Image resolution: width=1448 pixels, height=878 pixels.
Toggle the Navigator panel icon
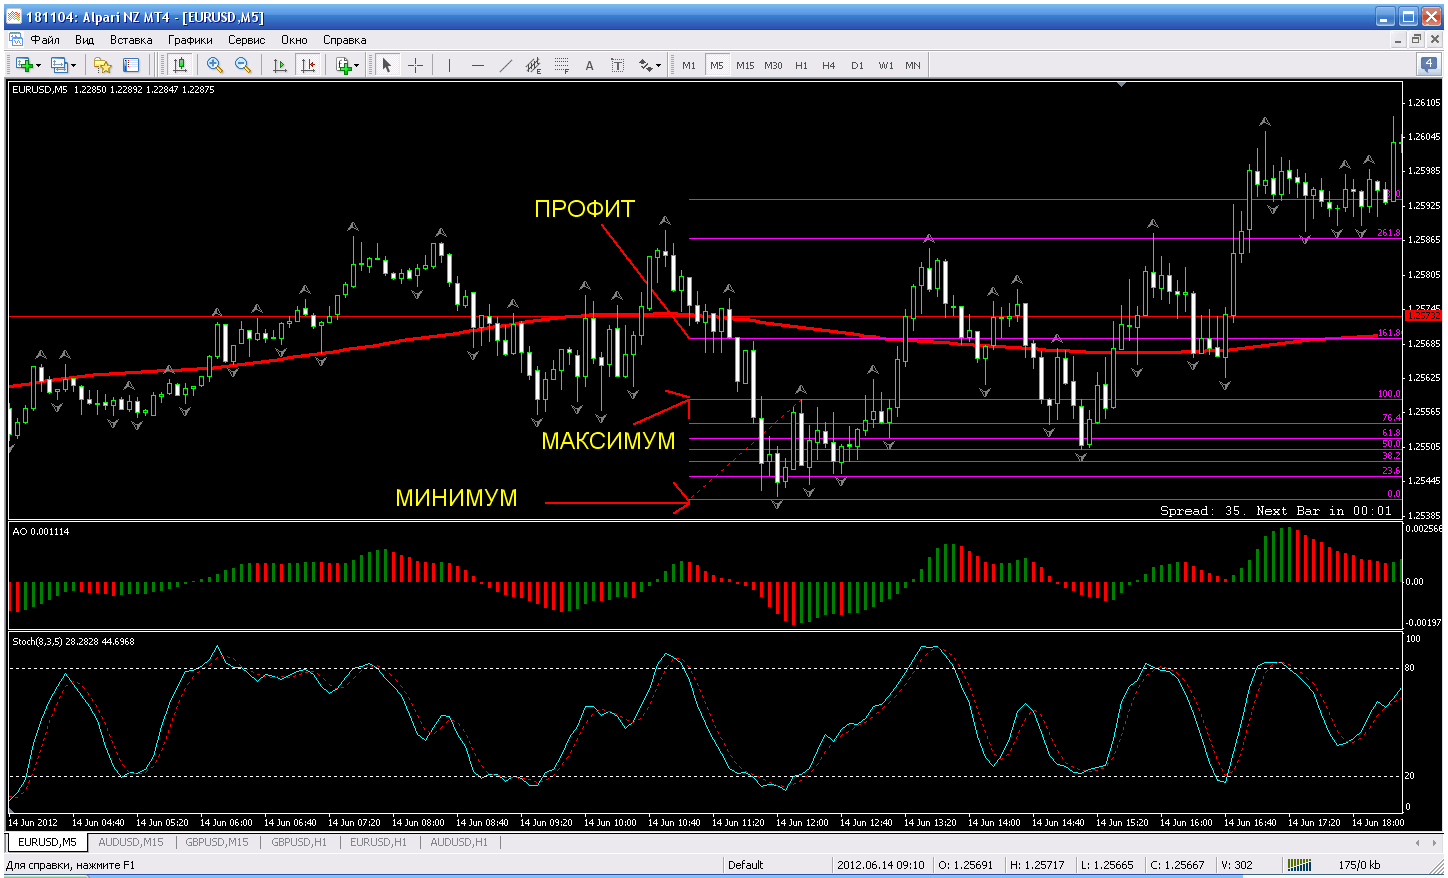click(x=131, y=65)
